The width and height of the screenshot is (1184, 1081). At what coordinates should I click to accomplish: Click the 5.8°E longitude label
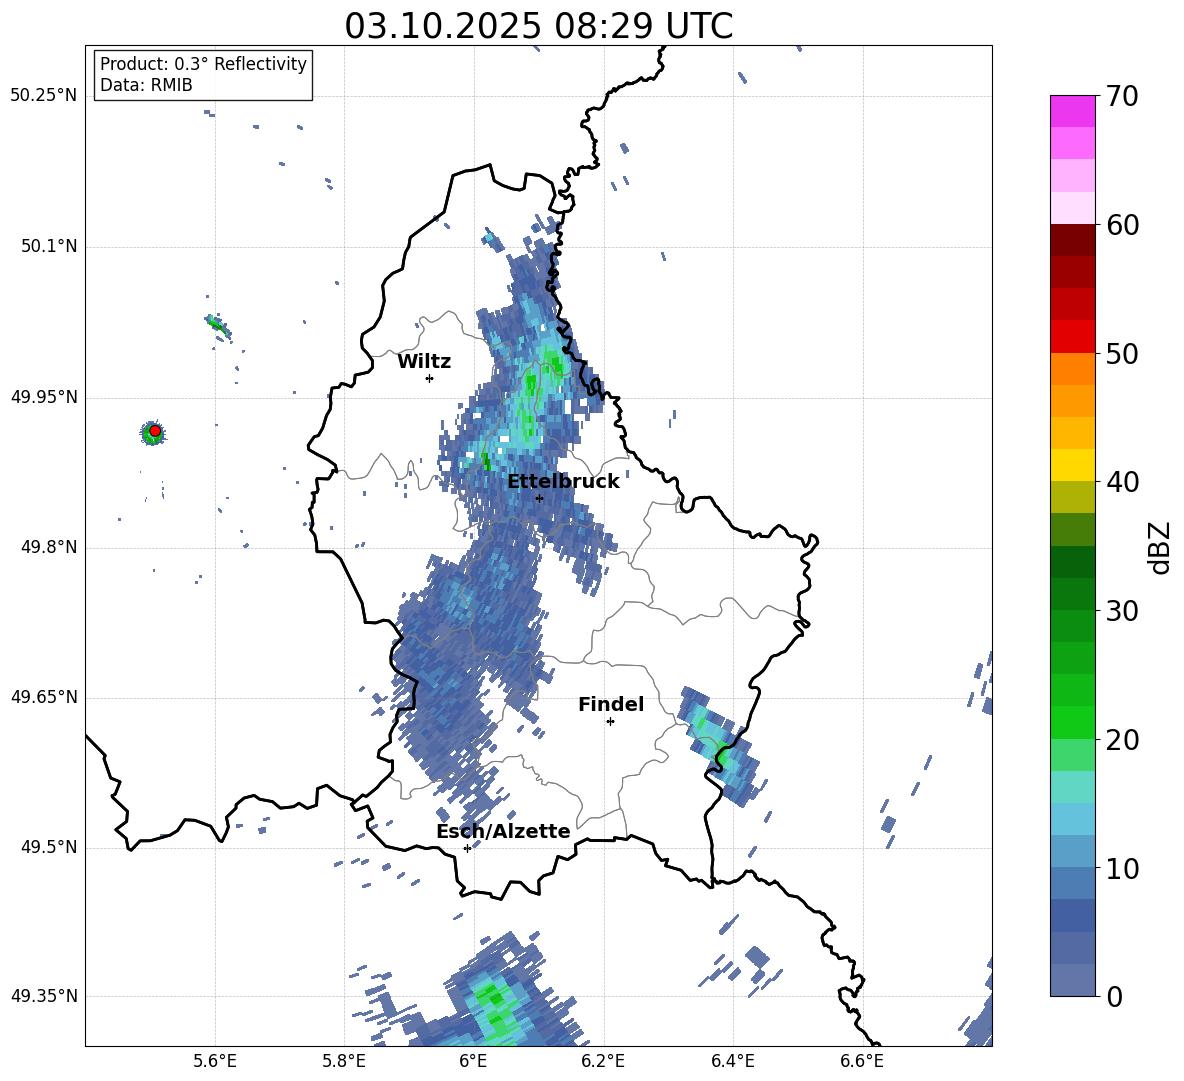pos(344,1061)
